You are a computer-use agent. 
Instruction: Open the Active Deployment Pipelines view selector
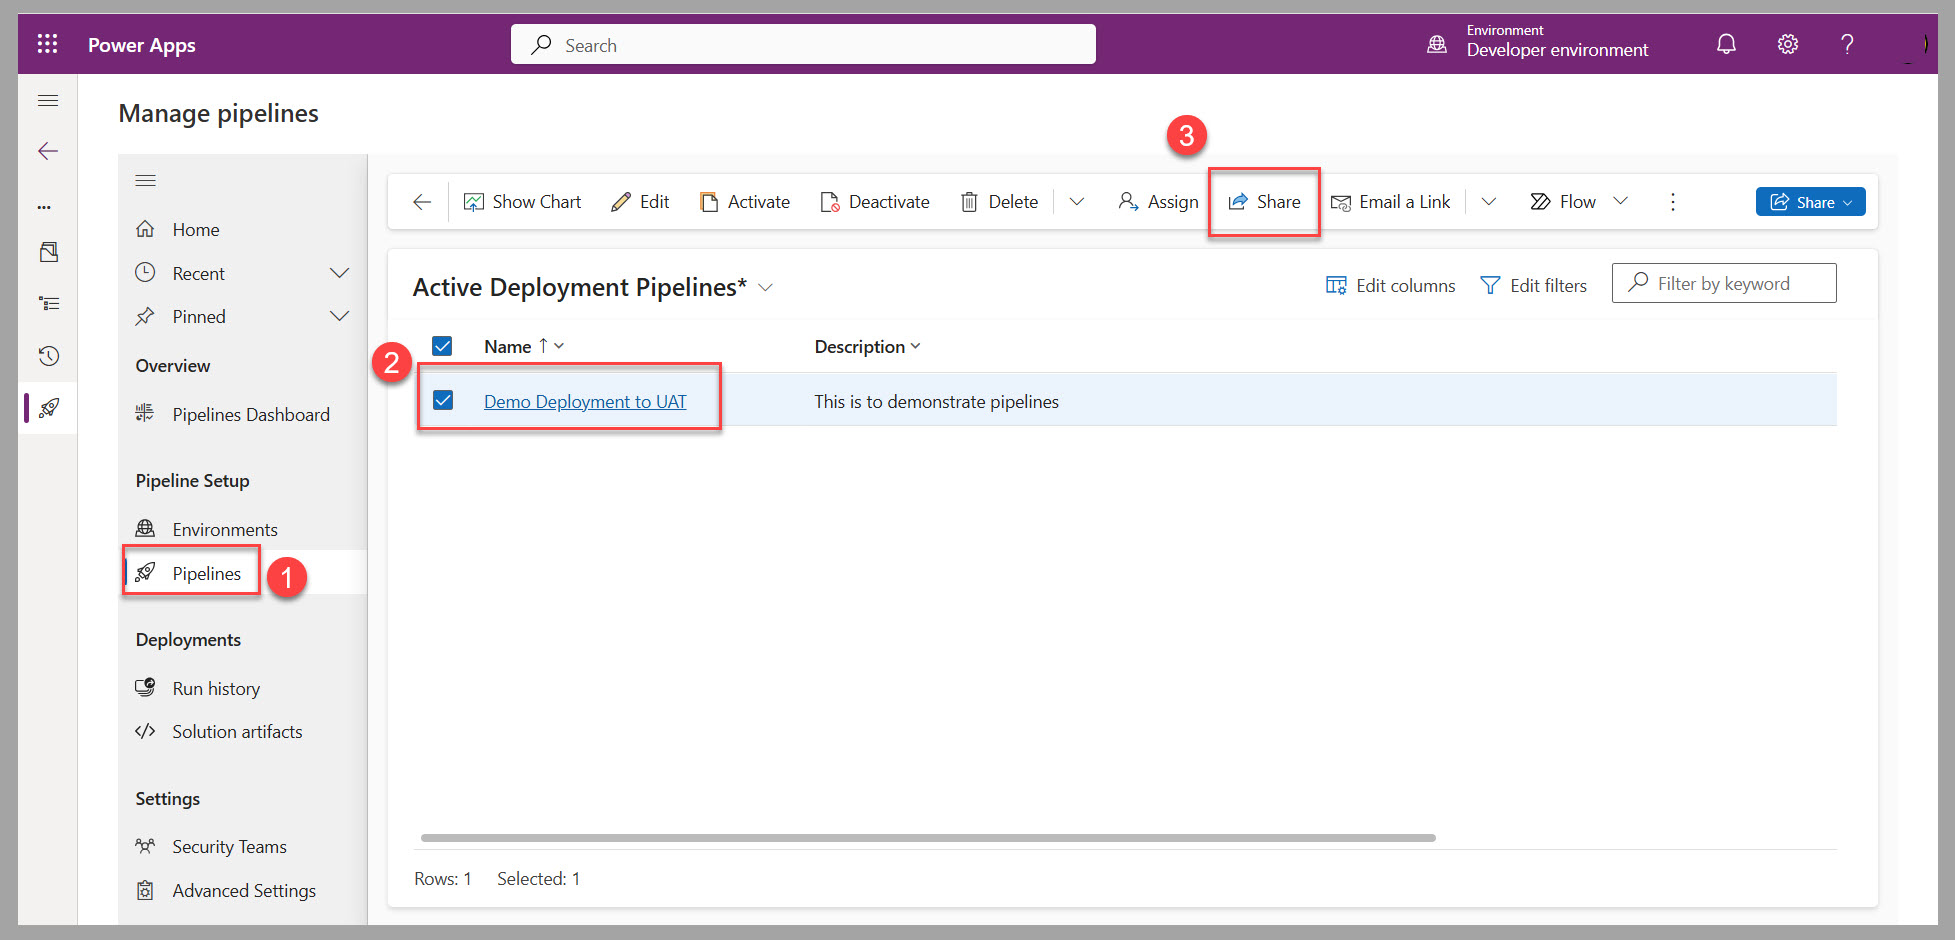[765, 287]
